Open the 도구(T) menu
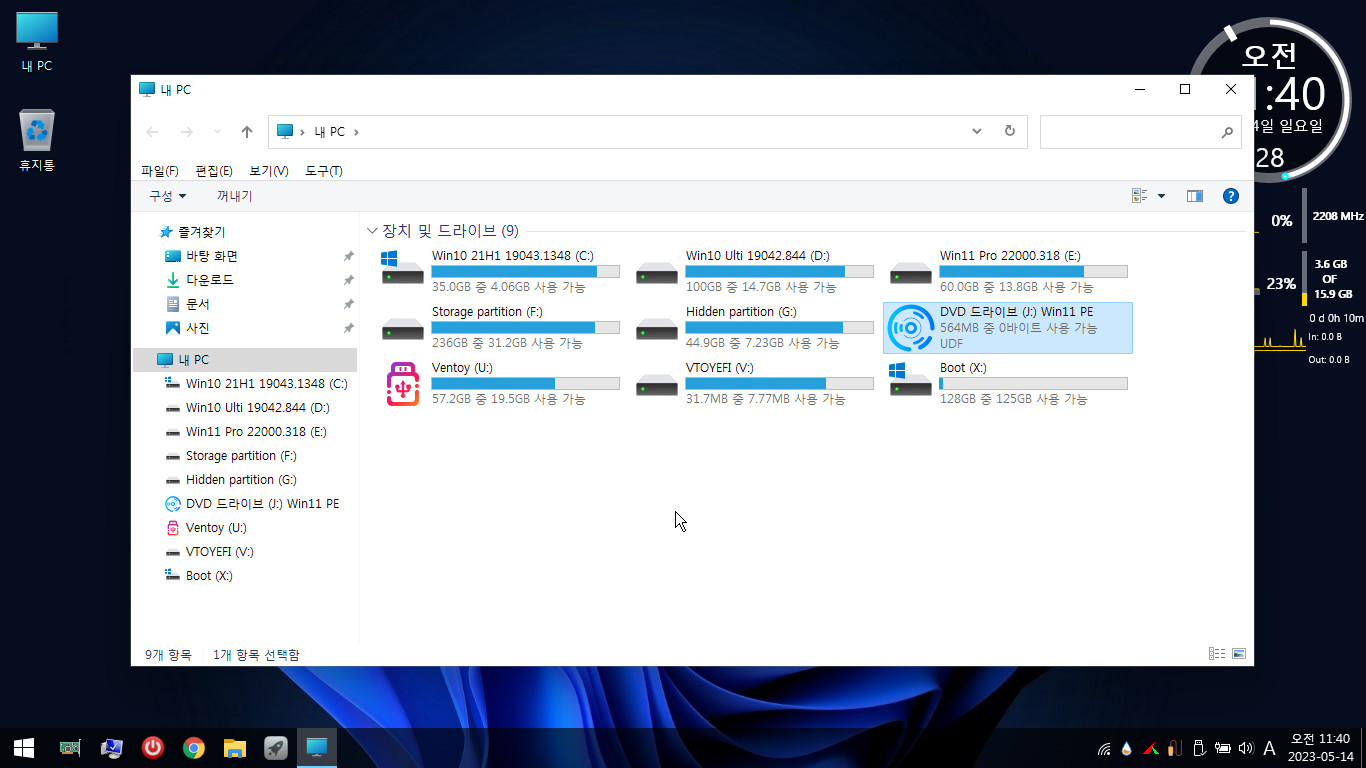 click(x=324, y=171)
